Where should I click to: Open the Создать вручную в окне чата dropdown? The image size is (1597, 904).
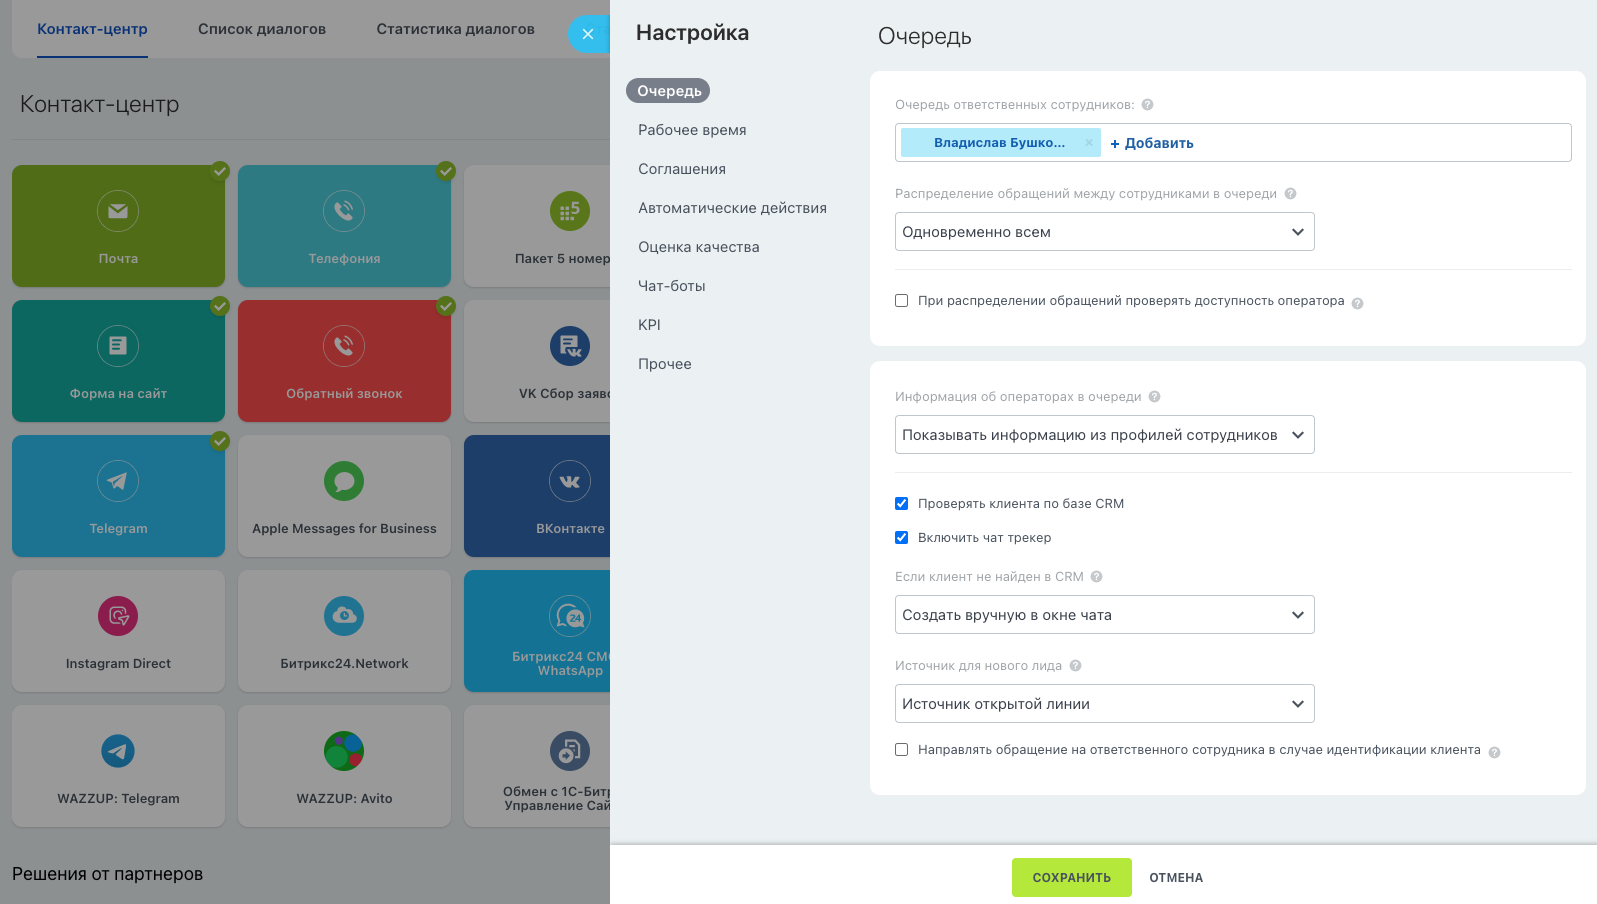click(1104, 615)
